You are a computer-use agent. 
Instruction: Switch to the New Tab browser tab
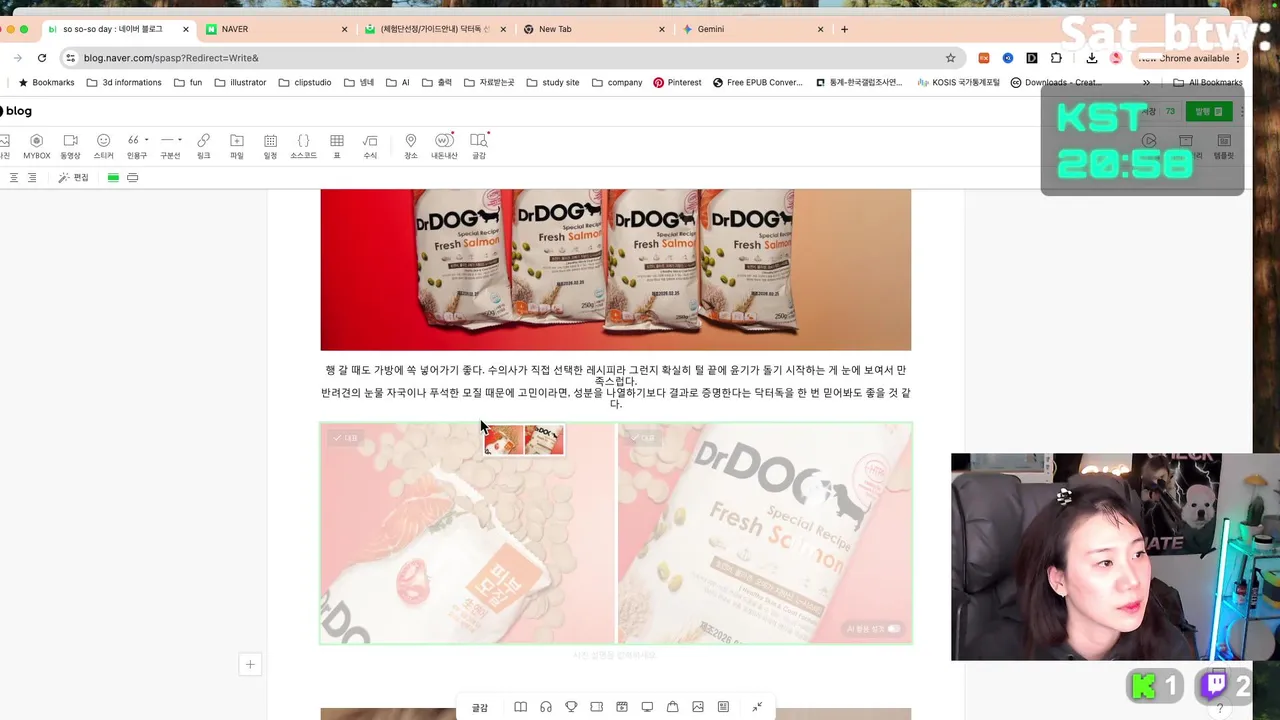tap(594, 29)
